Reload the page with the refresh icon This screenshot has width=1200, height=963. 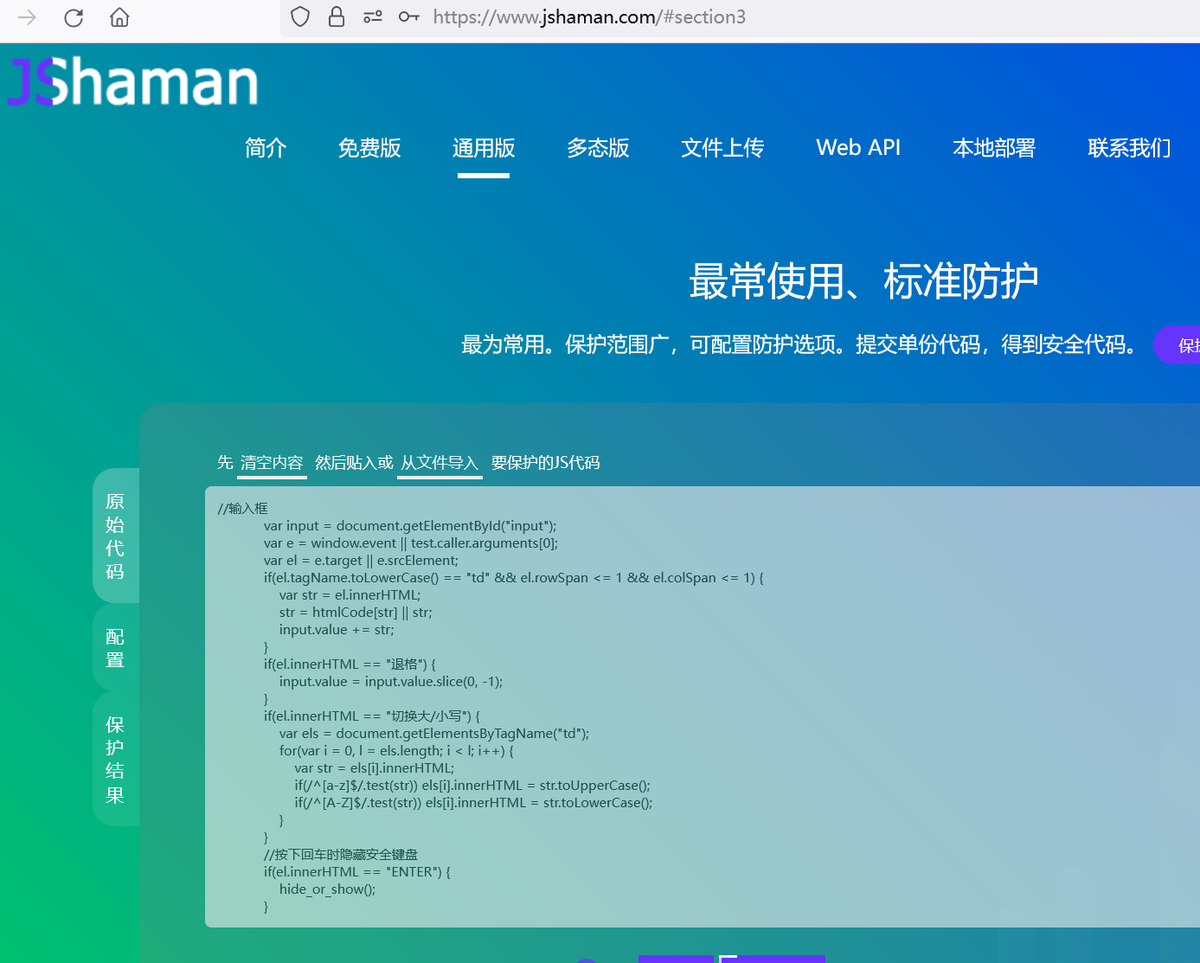click(73, 17)
